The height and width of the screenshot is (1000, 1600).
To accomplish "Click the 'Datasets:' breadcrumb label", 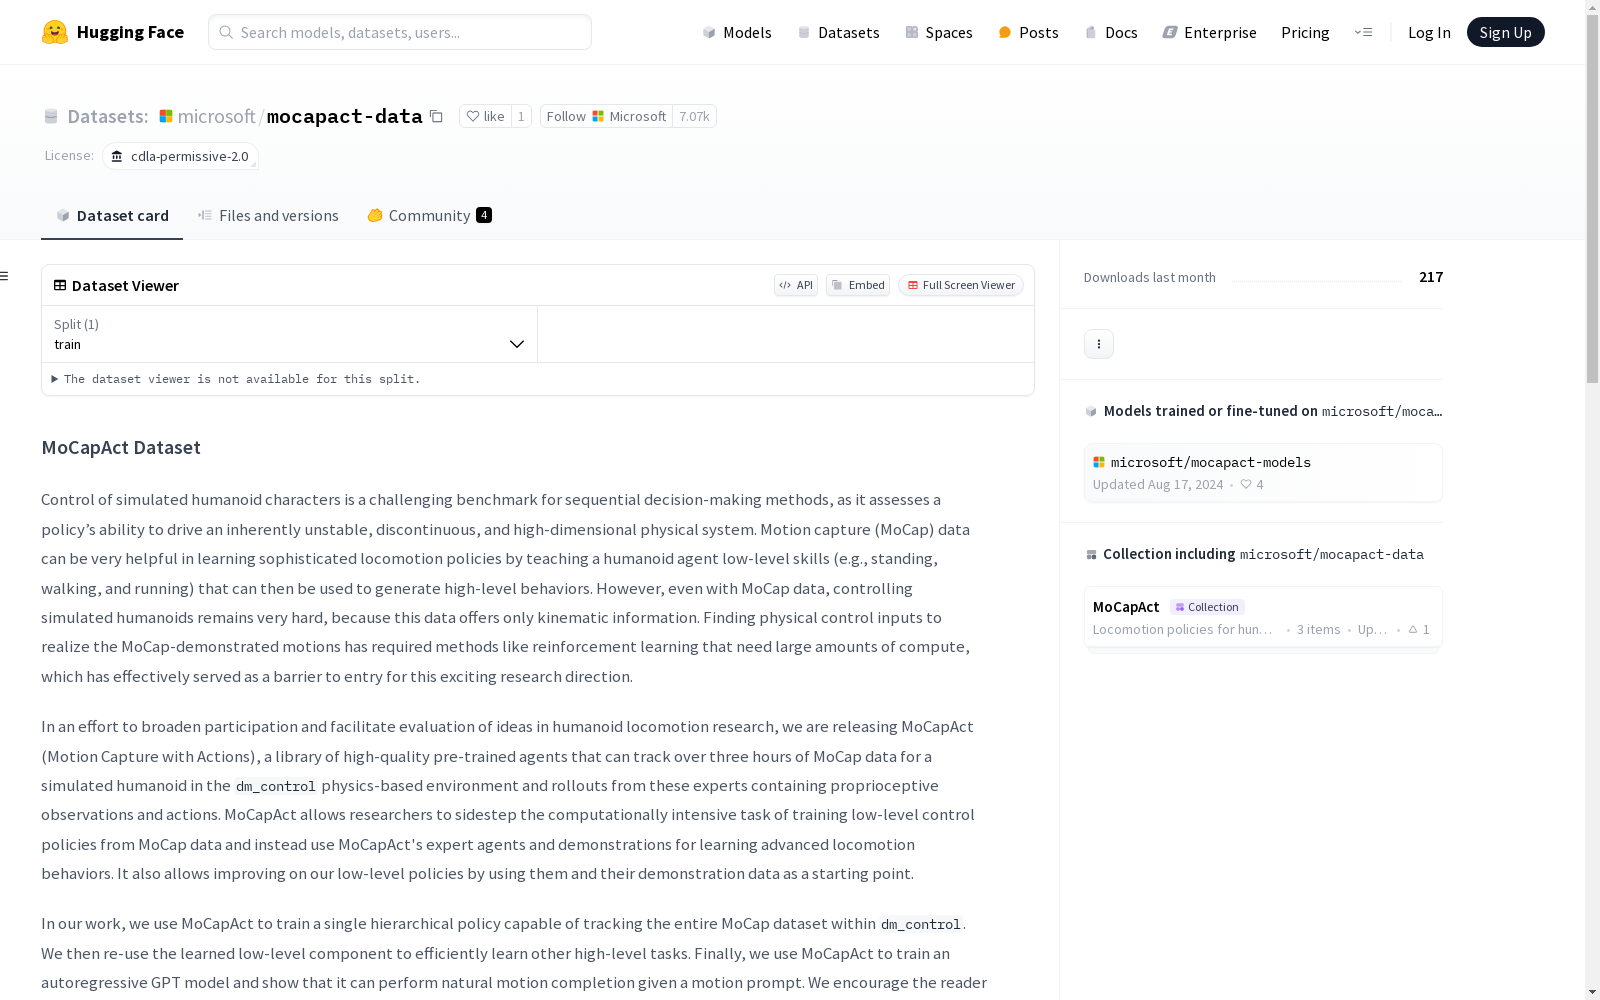I will pyautogui.click(x=108, y=116).
